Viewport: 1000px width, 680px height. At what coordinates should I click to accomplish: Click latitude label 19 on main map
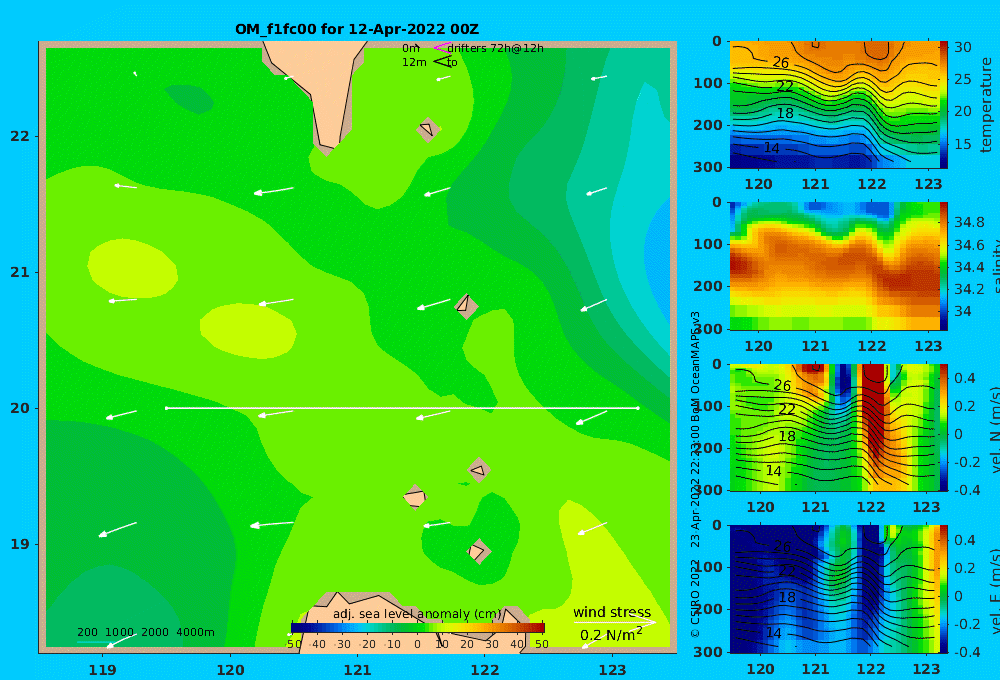click(x=20, y=544)
